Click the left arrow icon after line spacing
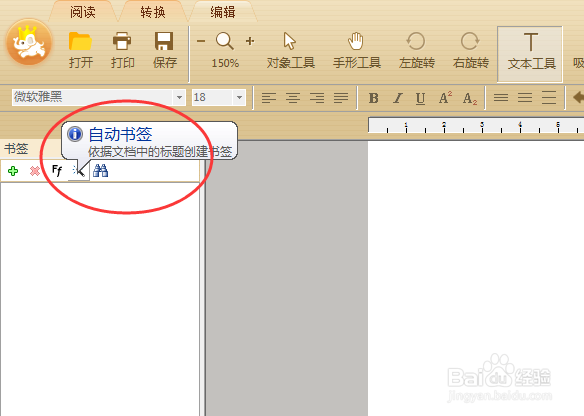584x416 pixels. pos(578,98)
